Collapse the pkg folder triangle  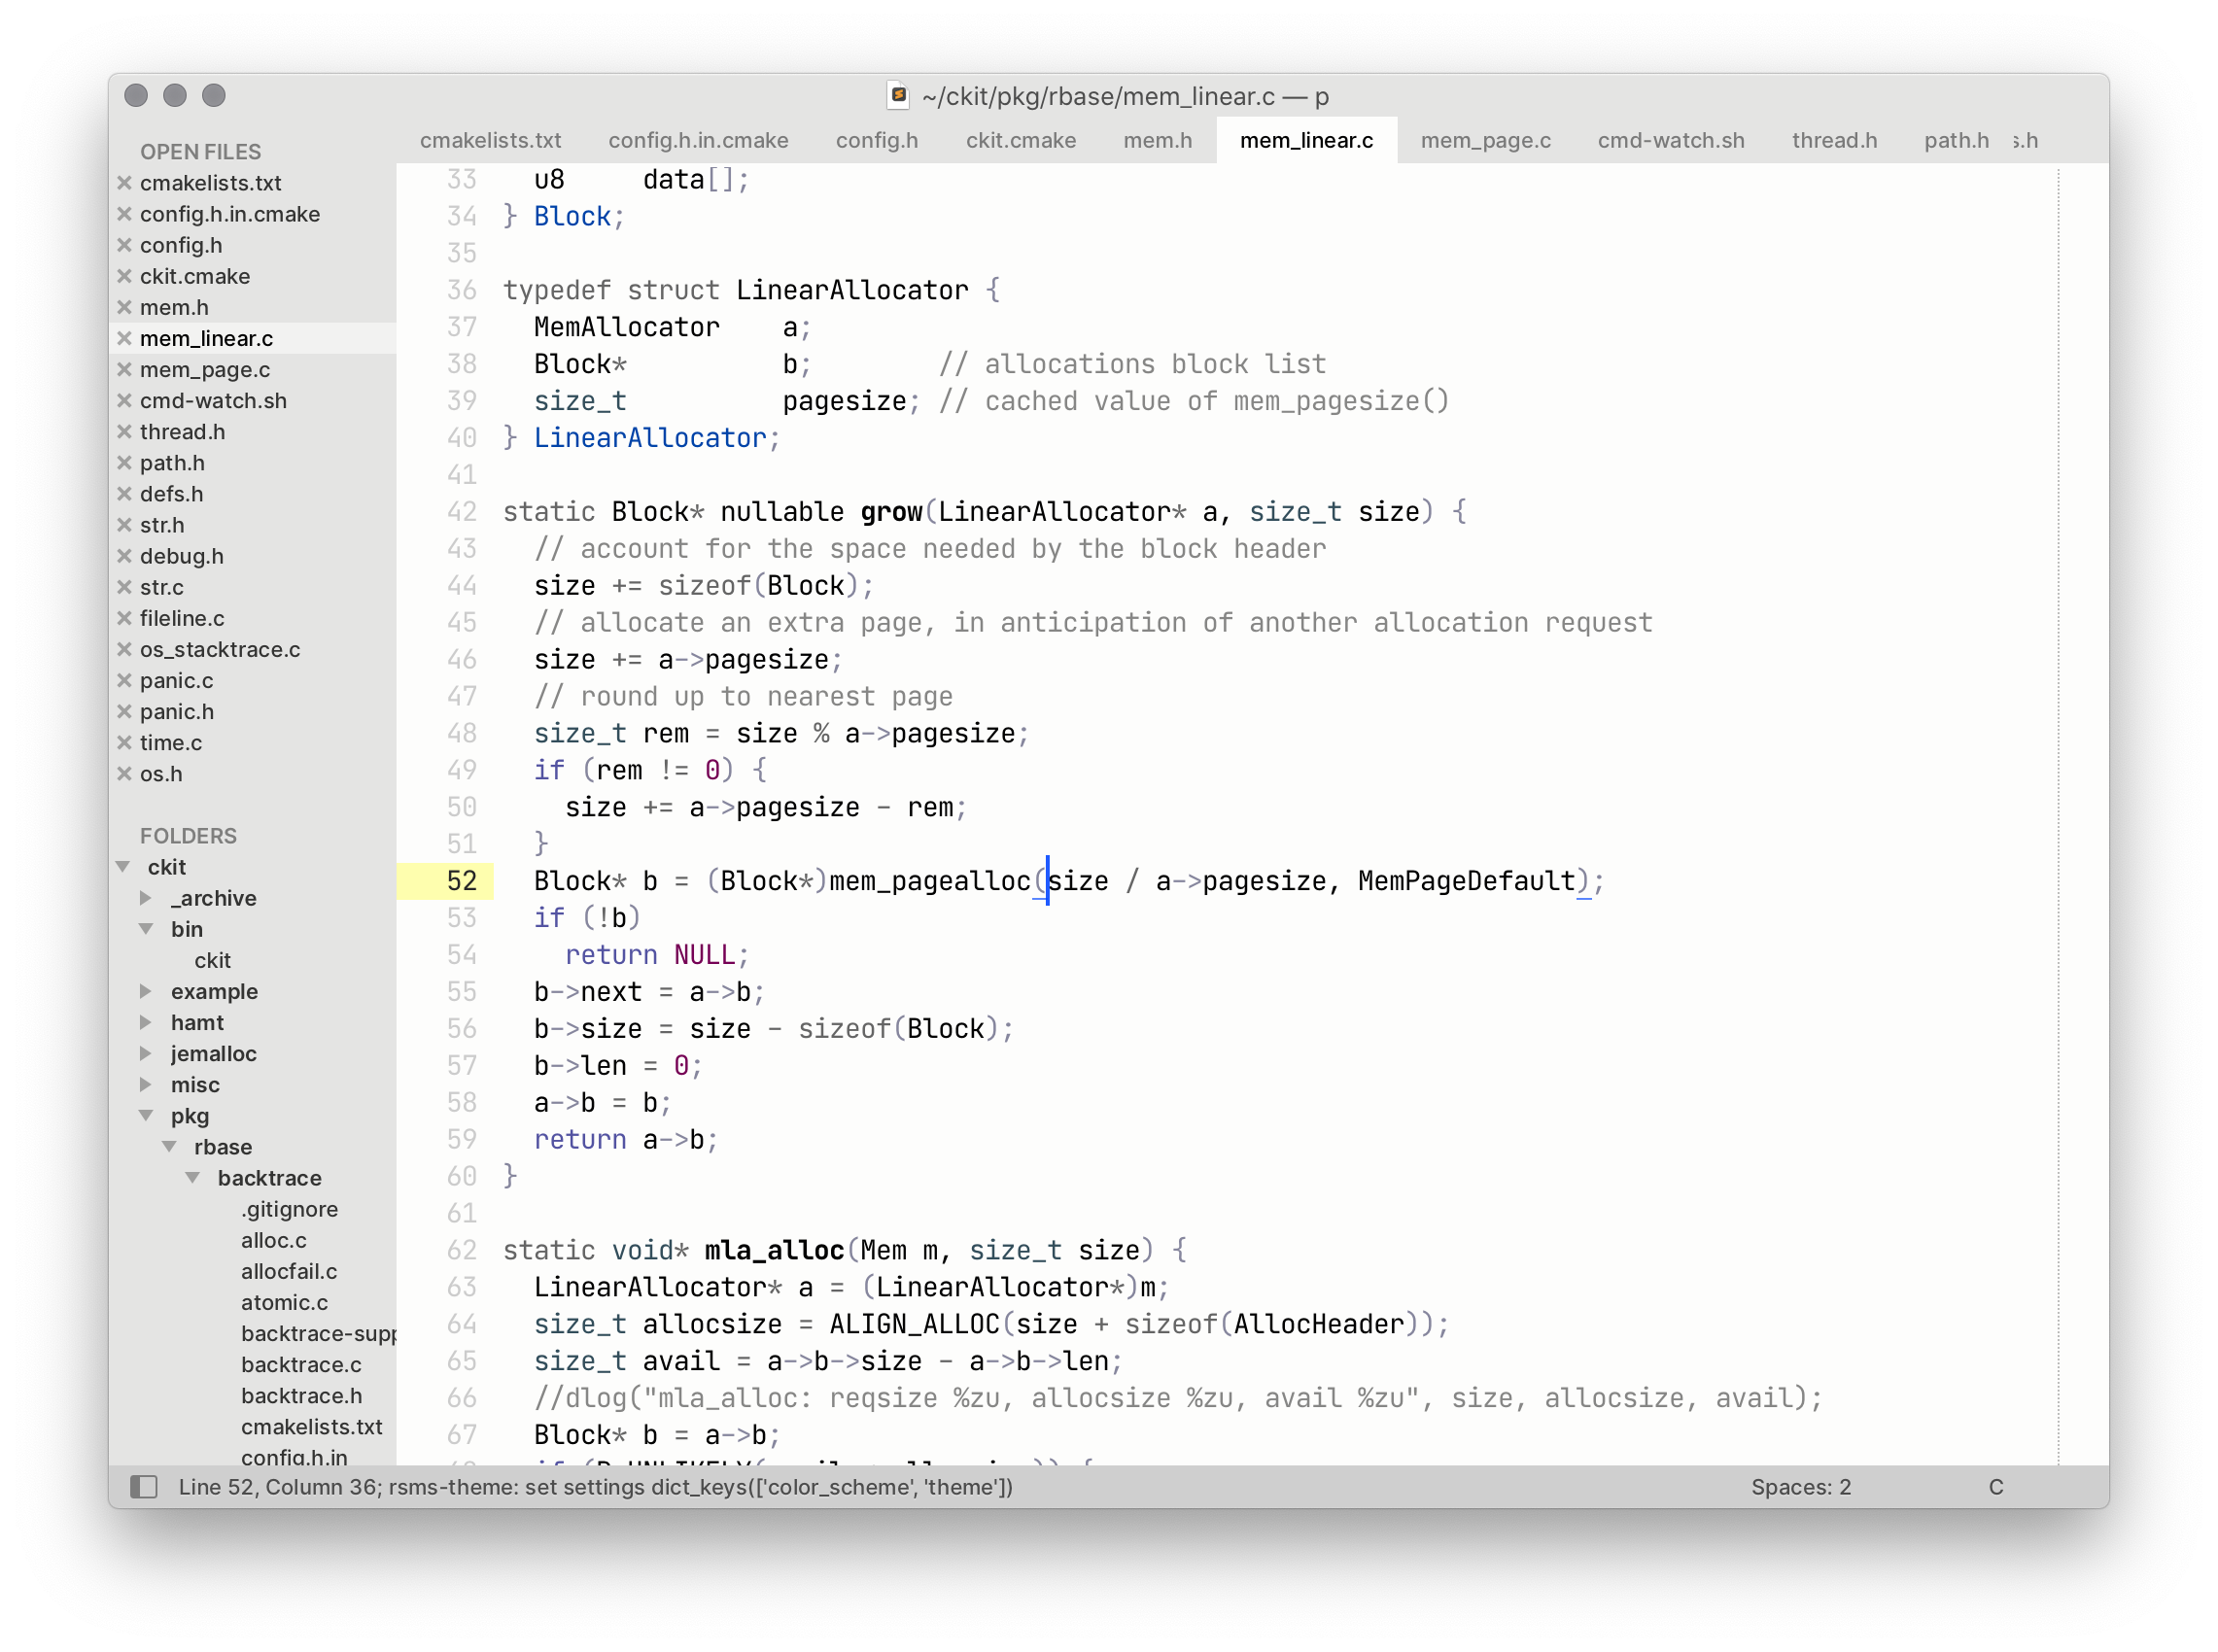click(146, 1115)
